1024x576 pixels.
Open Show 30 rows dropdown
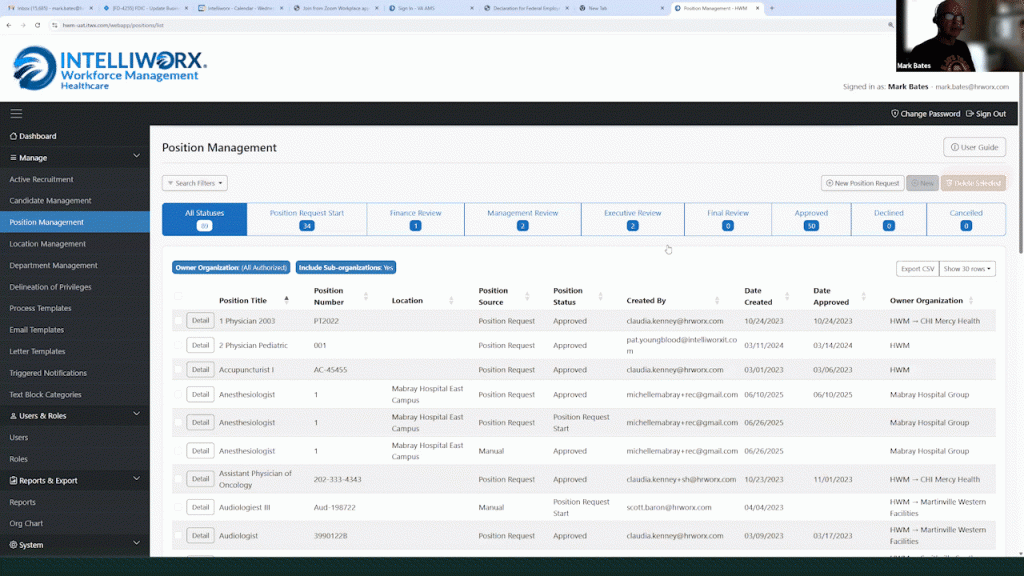click(x=967, y=268)
